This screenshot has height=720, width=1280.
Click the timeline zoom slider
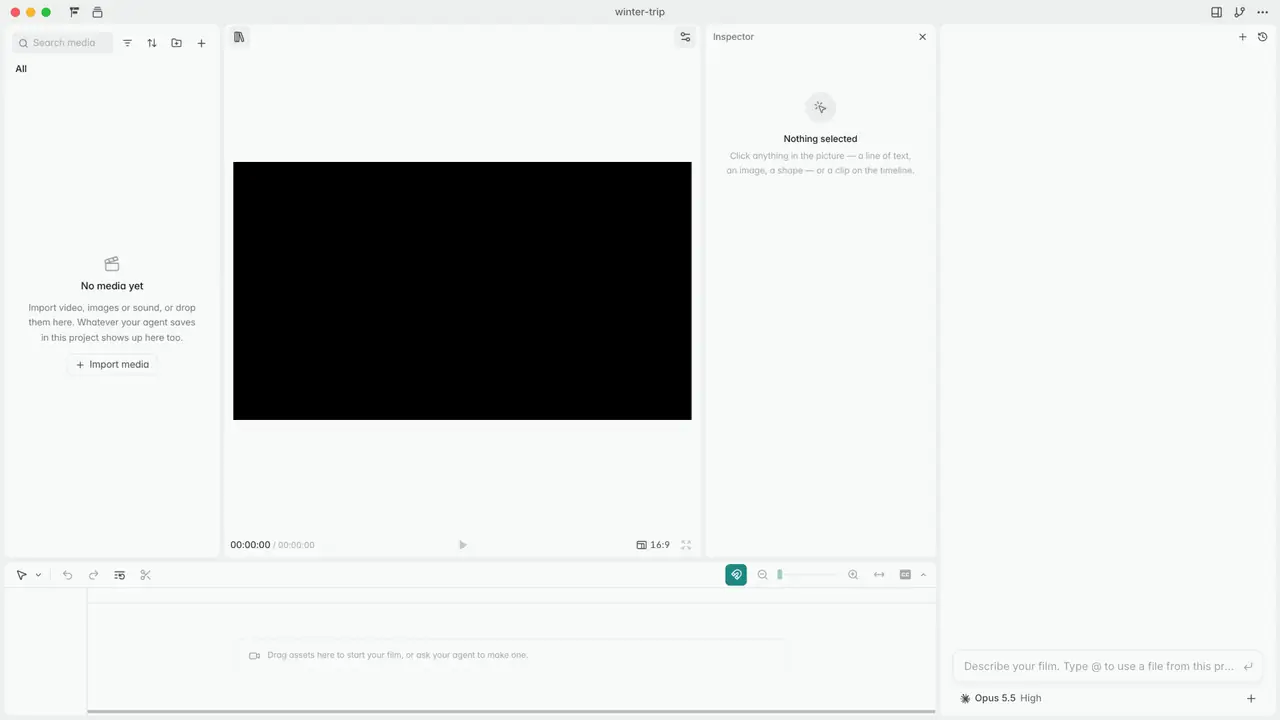pos(807,575)
